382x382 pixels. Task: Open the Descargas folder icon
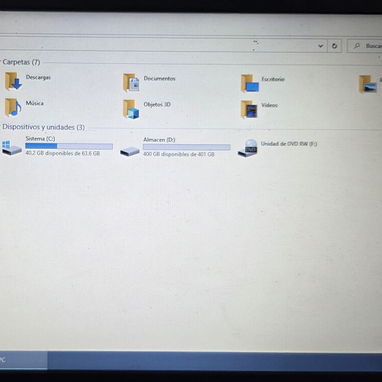coord(13,81)
